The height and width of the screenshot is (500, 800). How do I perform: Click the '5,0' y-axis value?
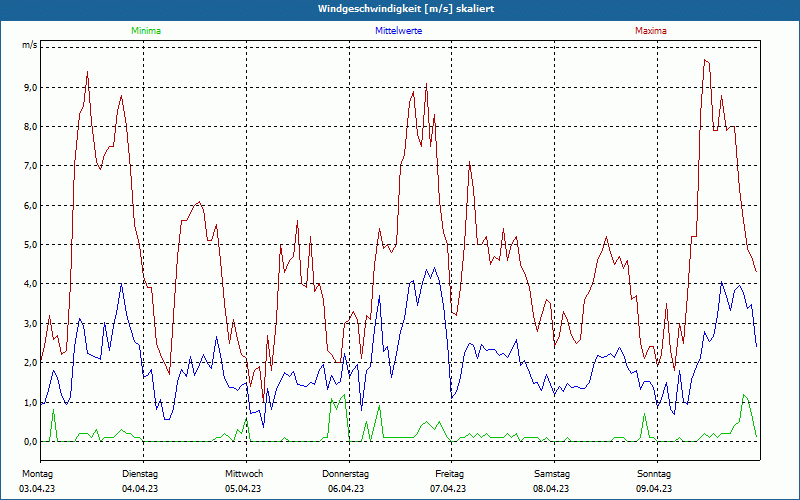coord(30,245)
